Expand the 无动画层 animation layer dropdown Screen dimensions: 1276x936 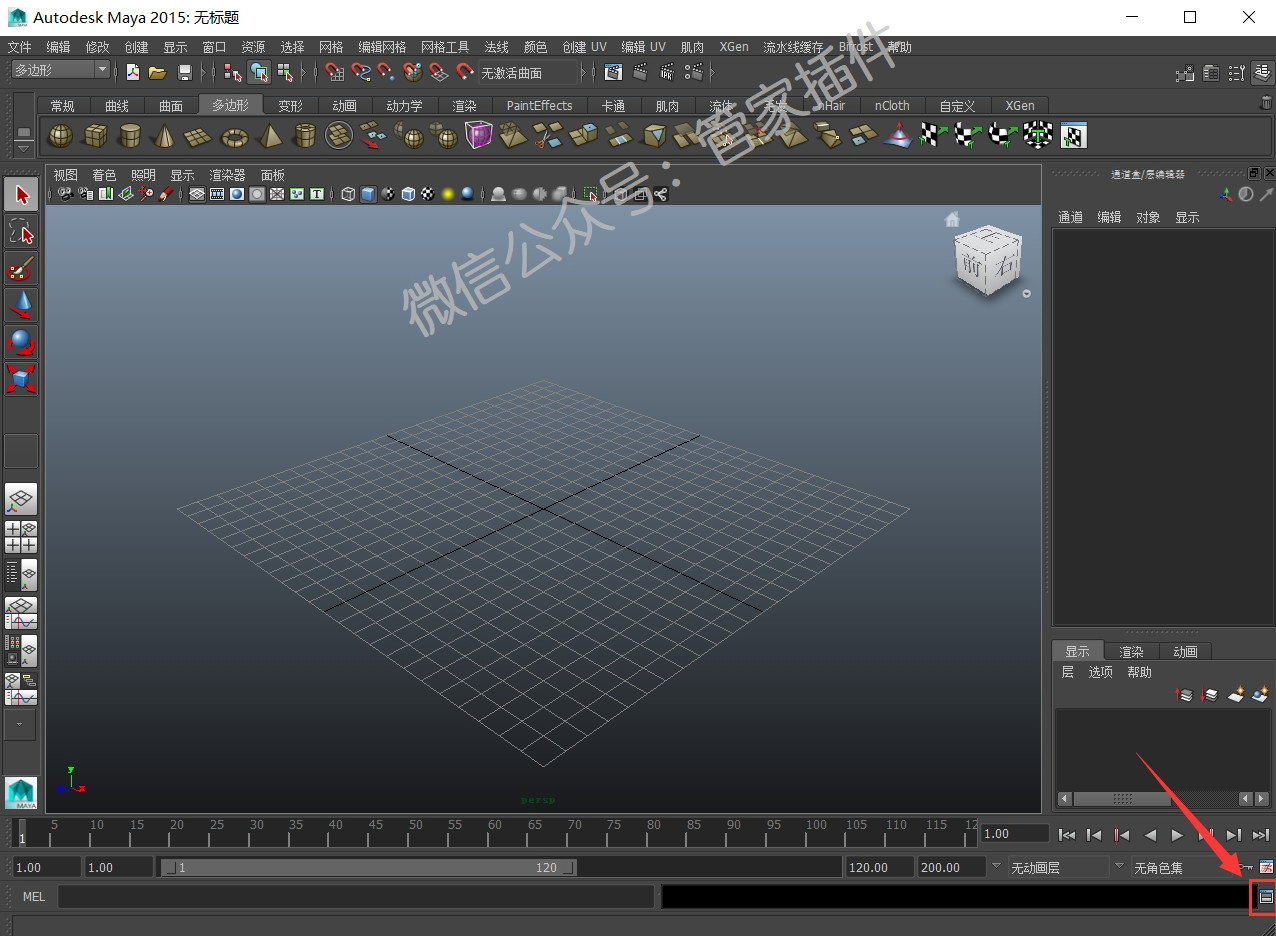(1057, 867)
